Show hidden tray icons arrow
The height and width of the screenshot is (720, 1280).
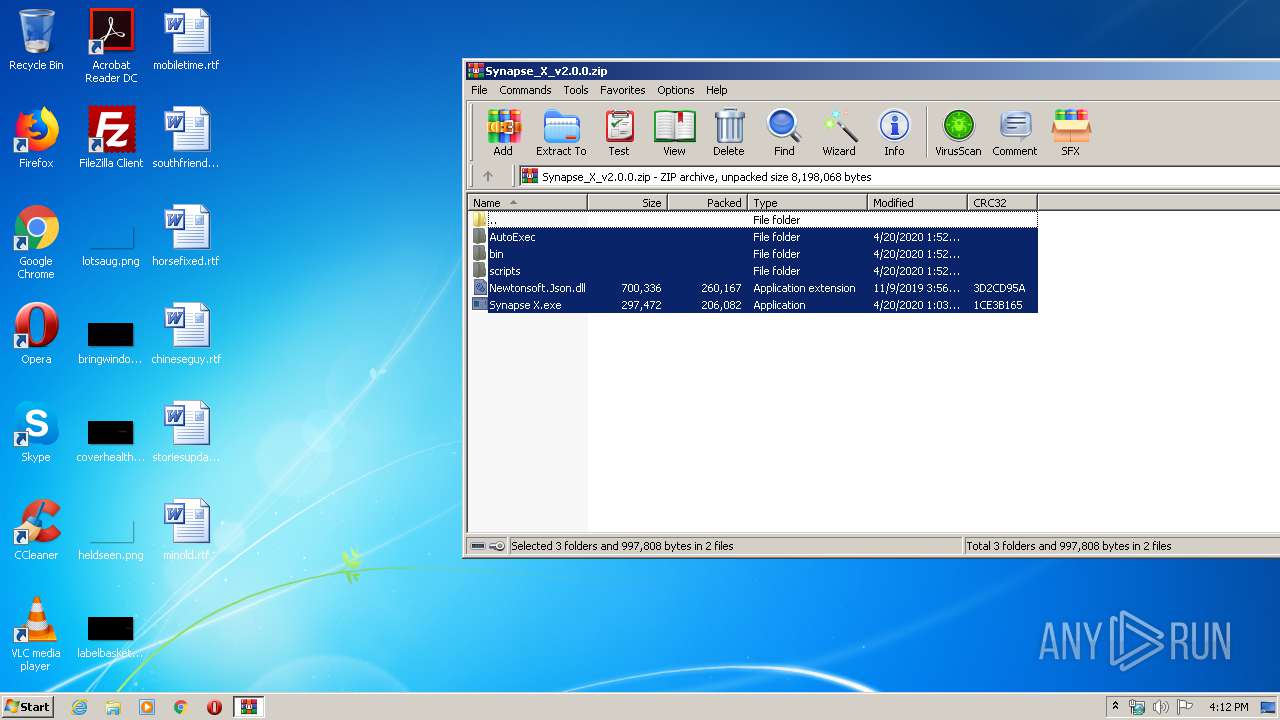tap(1115, 707)
